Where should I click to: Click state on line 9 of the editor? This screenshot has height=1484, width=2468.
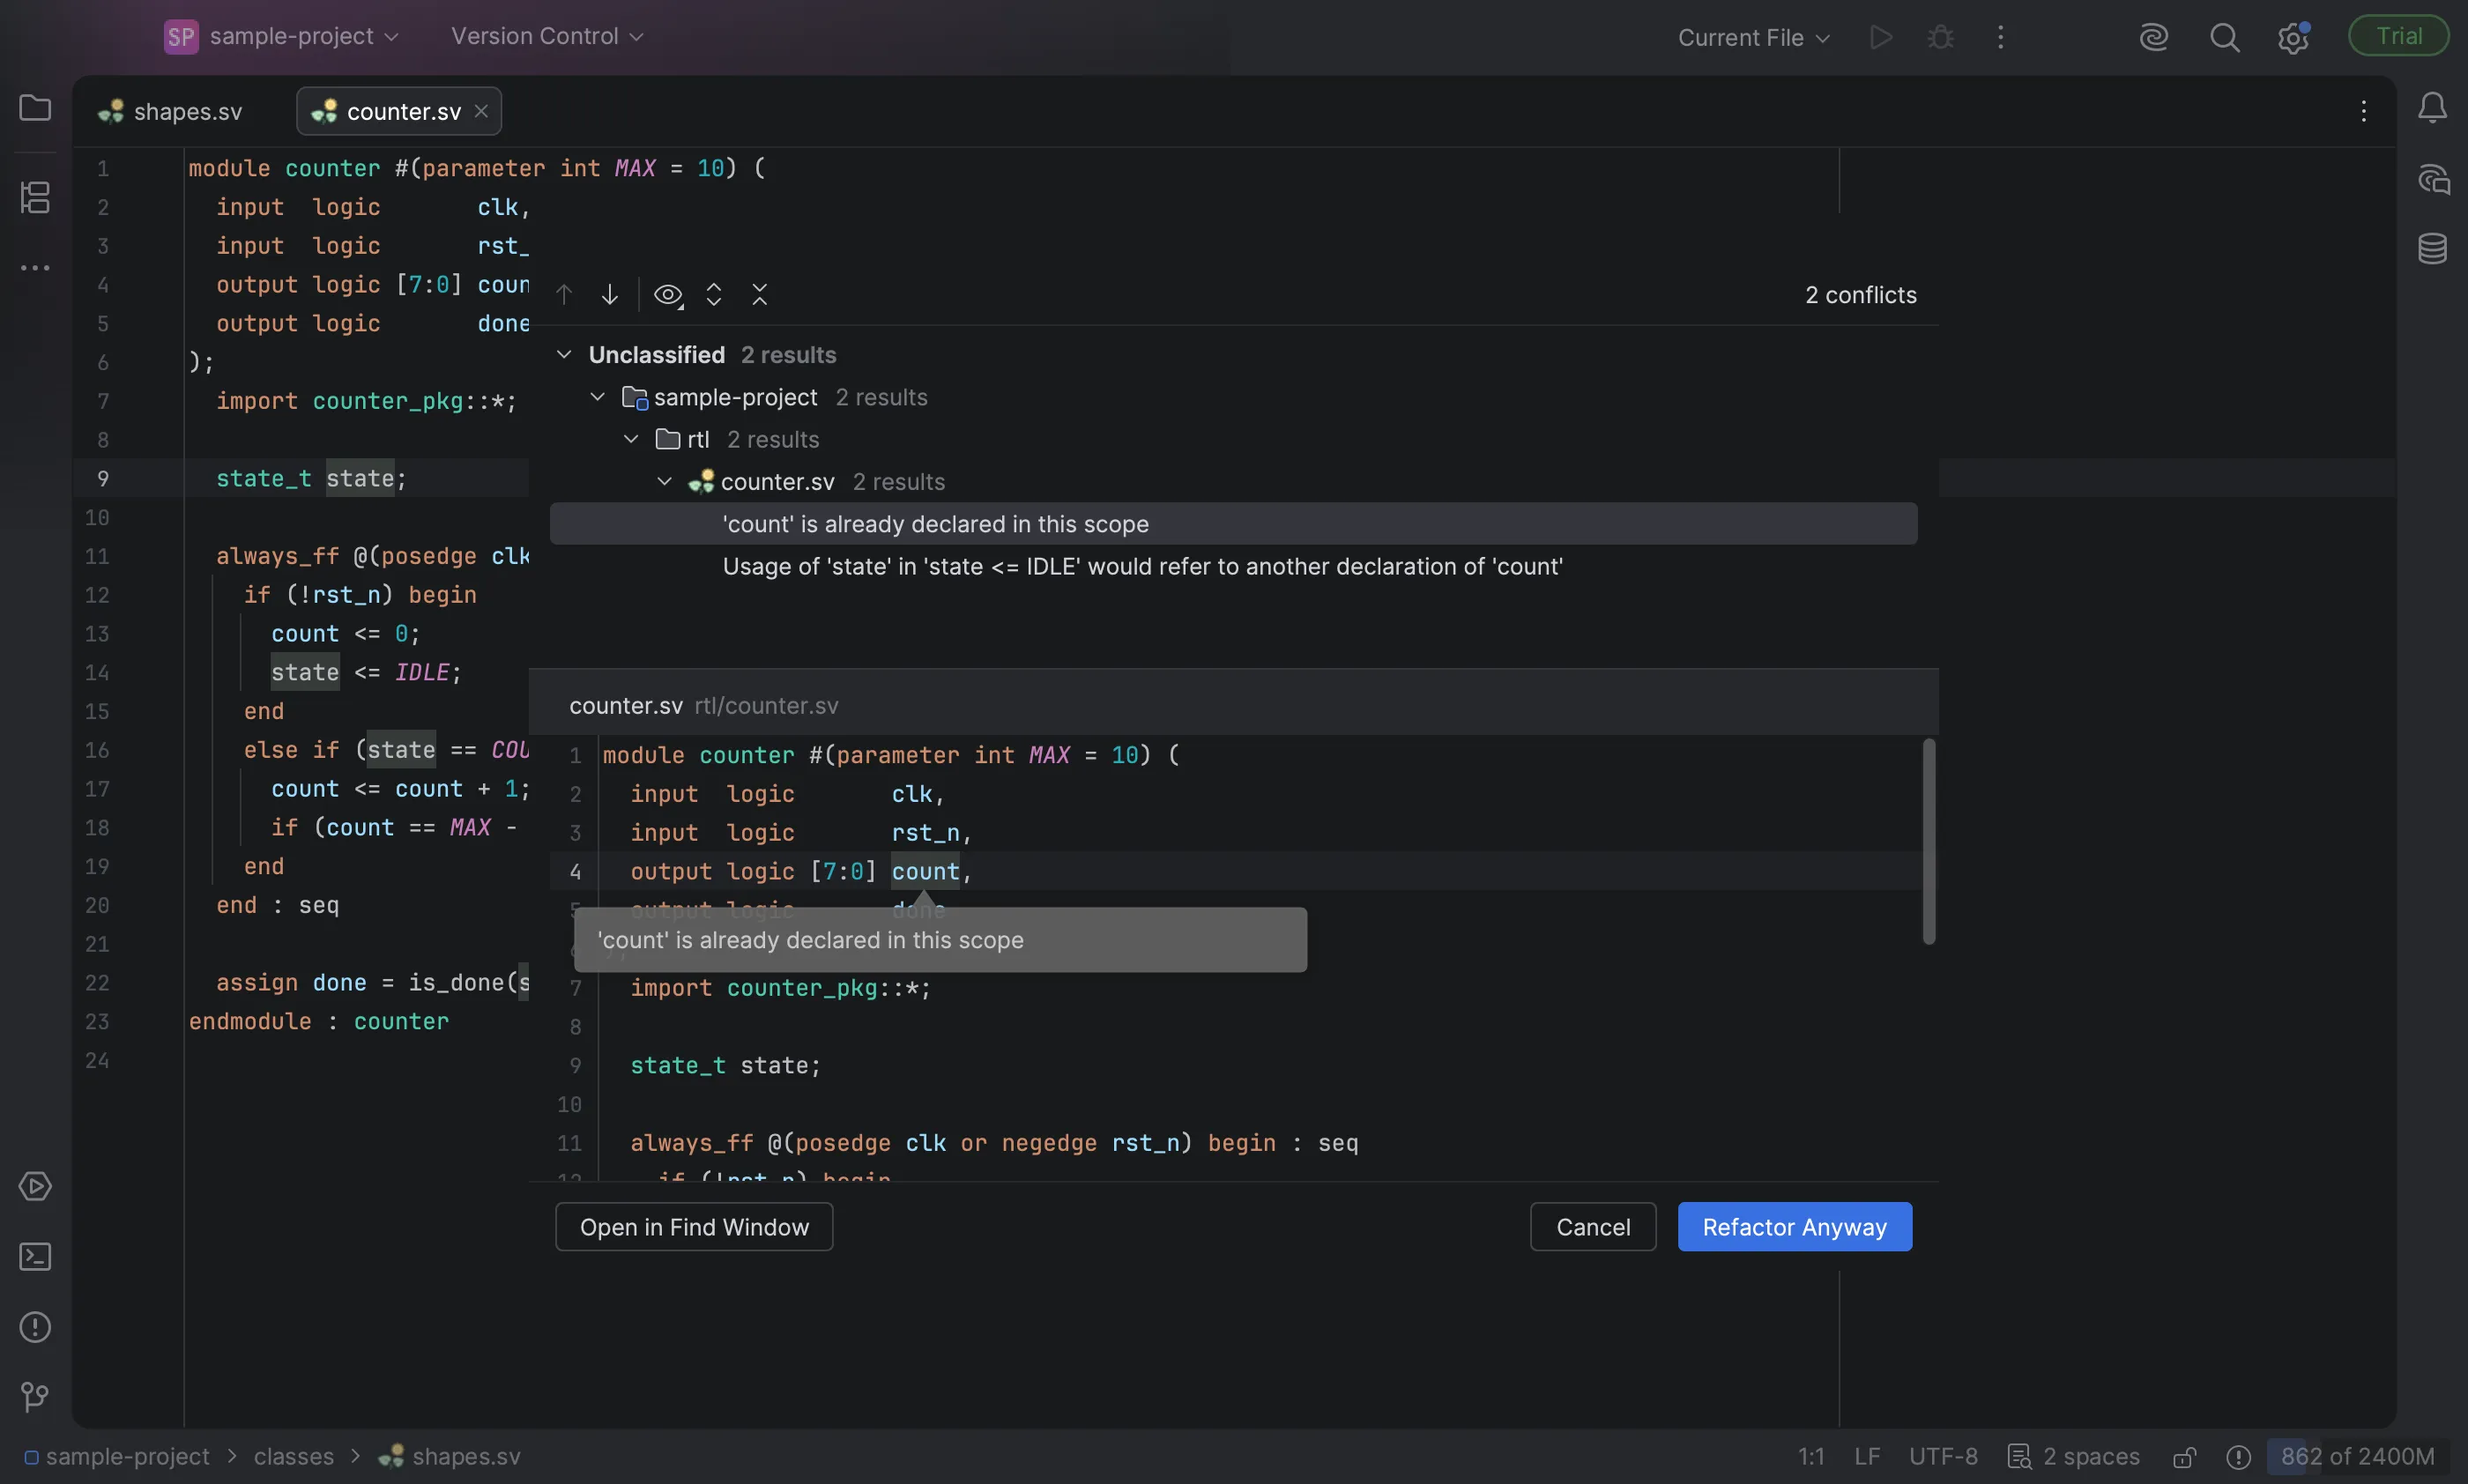pyautogui.click(x=360, y=479)
